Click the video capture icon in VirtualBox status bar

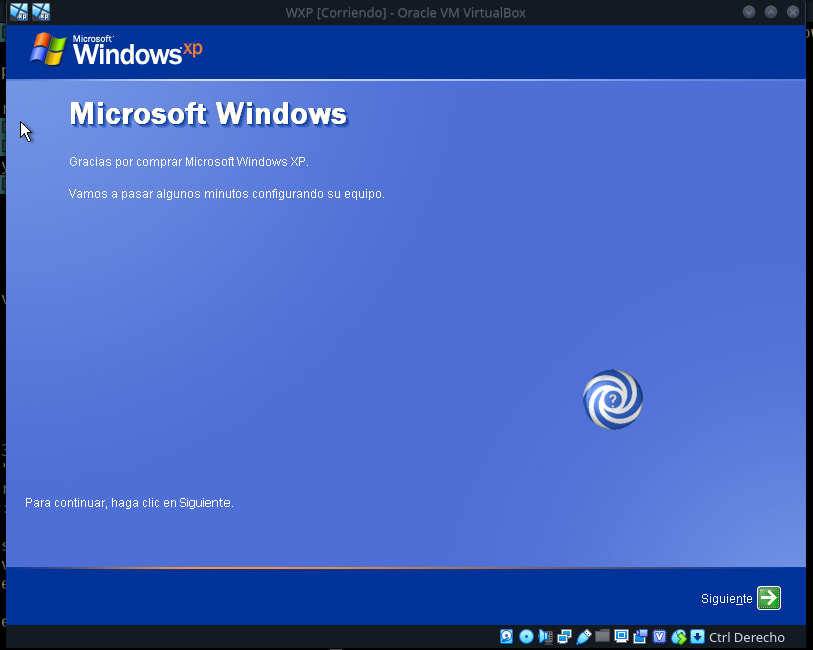[640, 637]
